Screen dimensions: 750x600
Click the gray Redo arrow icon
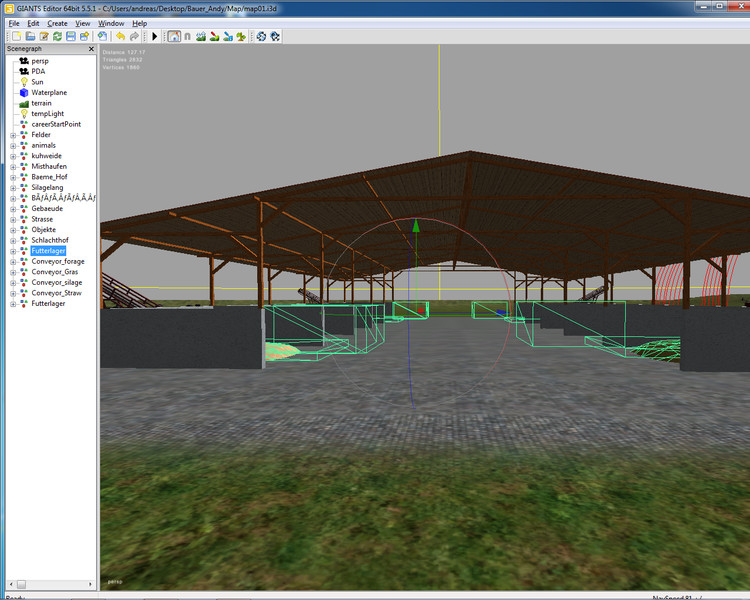(x=134, y=36)
